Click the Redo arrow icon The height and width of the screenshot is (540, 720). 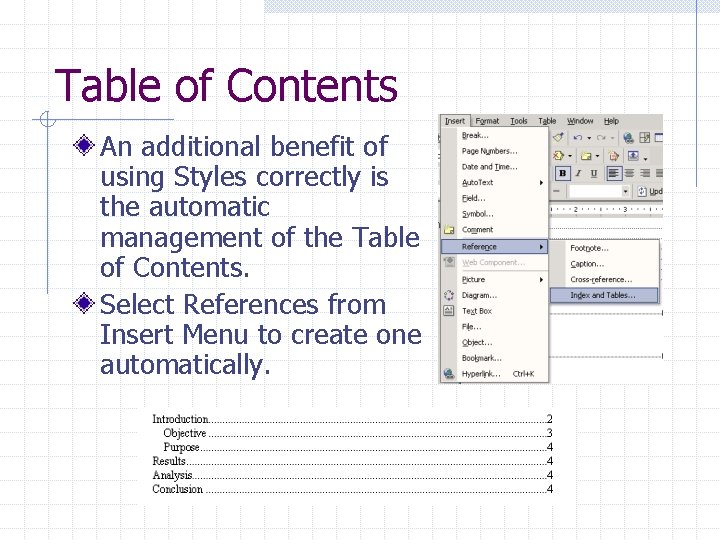point(601,138)
